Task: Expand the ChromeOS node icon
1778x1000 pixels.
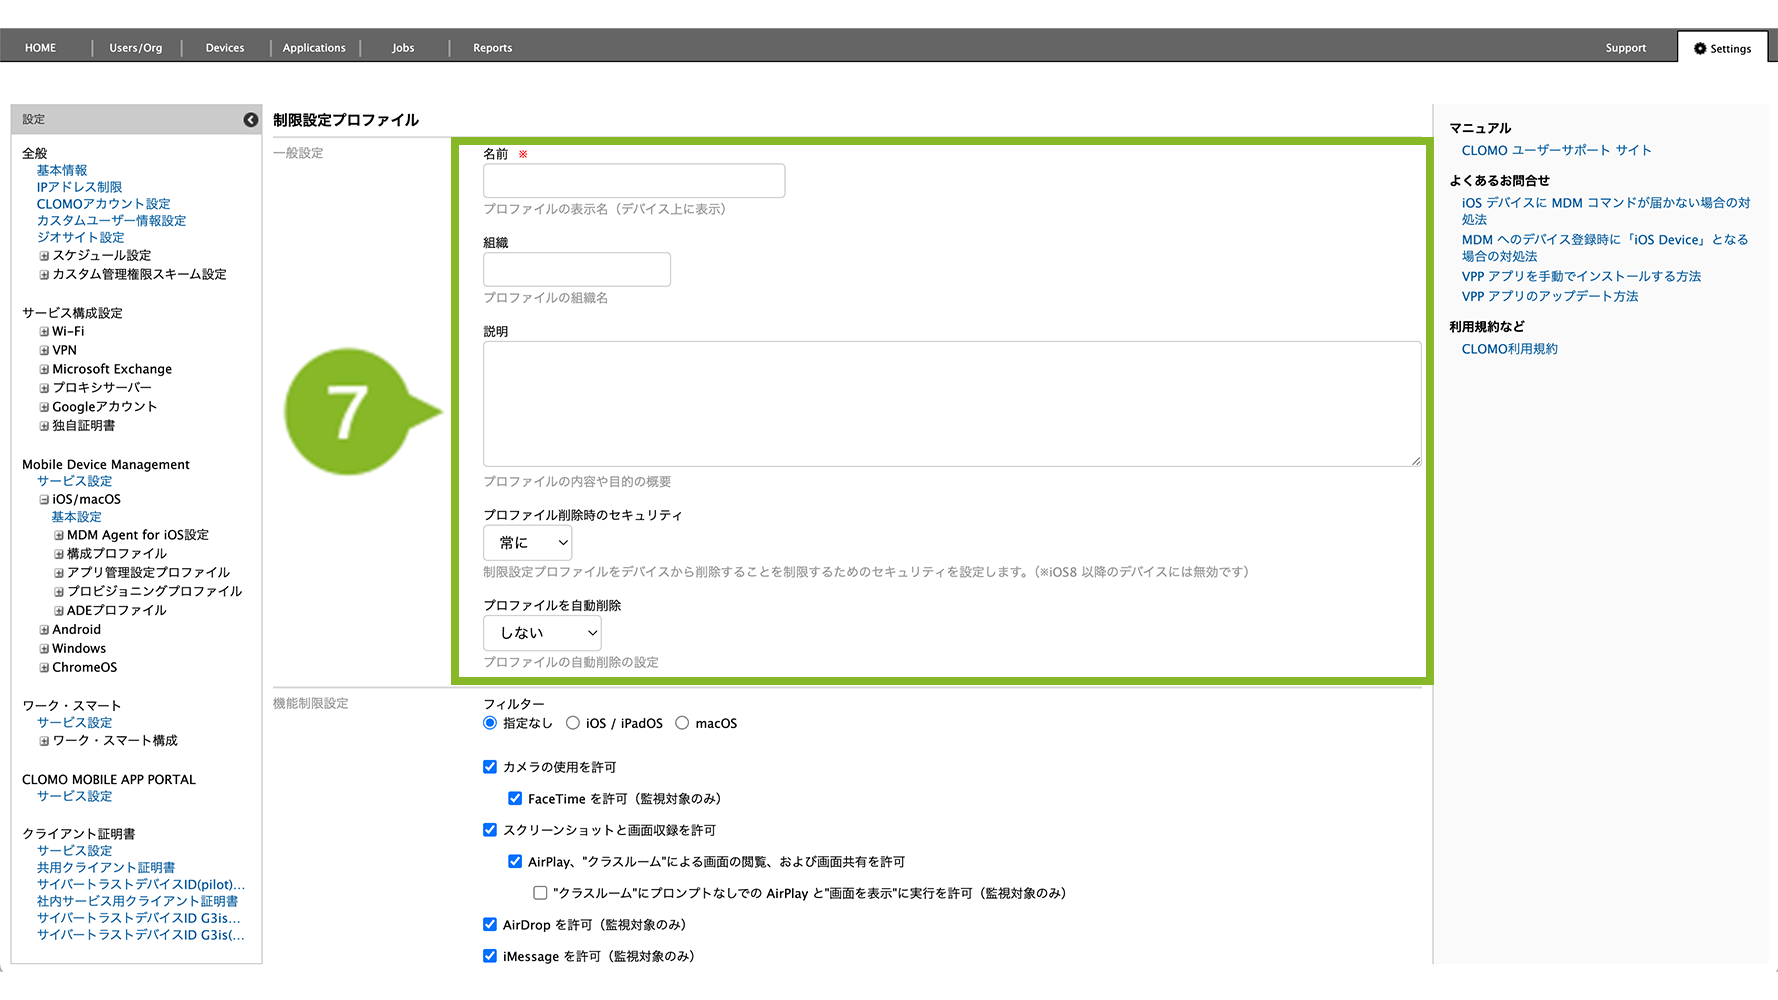Action: [x=44, y=668]
